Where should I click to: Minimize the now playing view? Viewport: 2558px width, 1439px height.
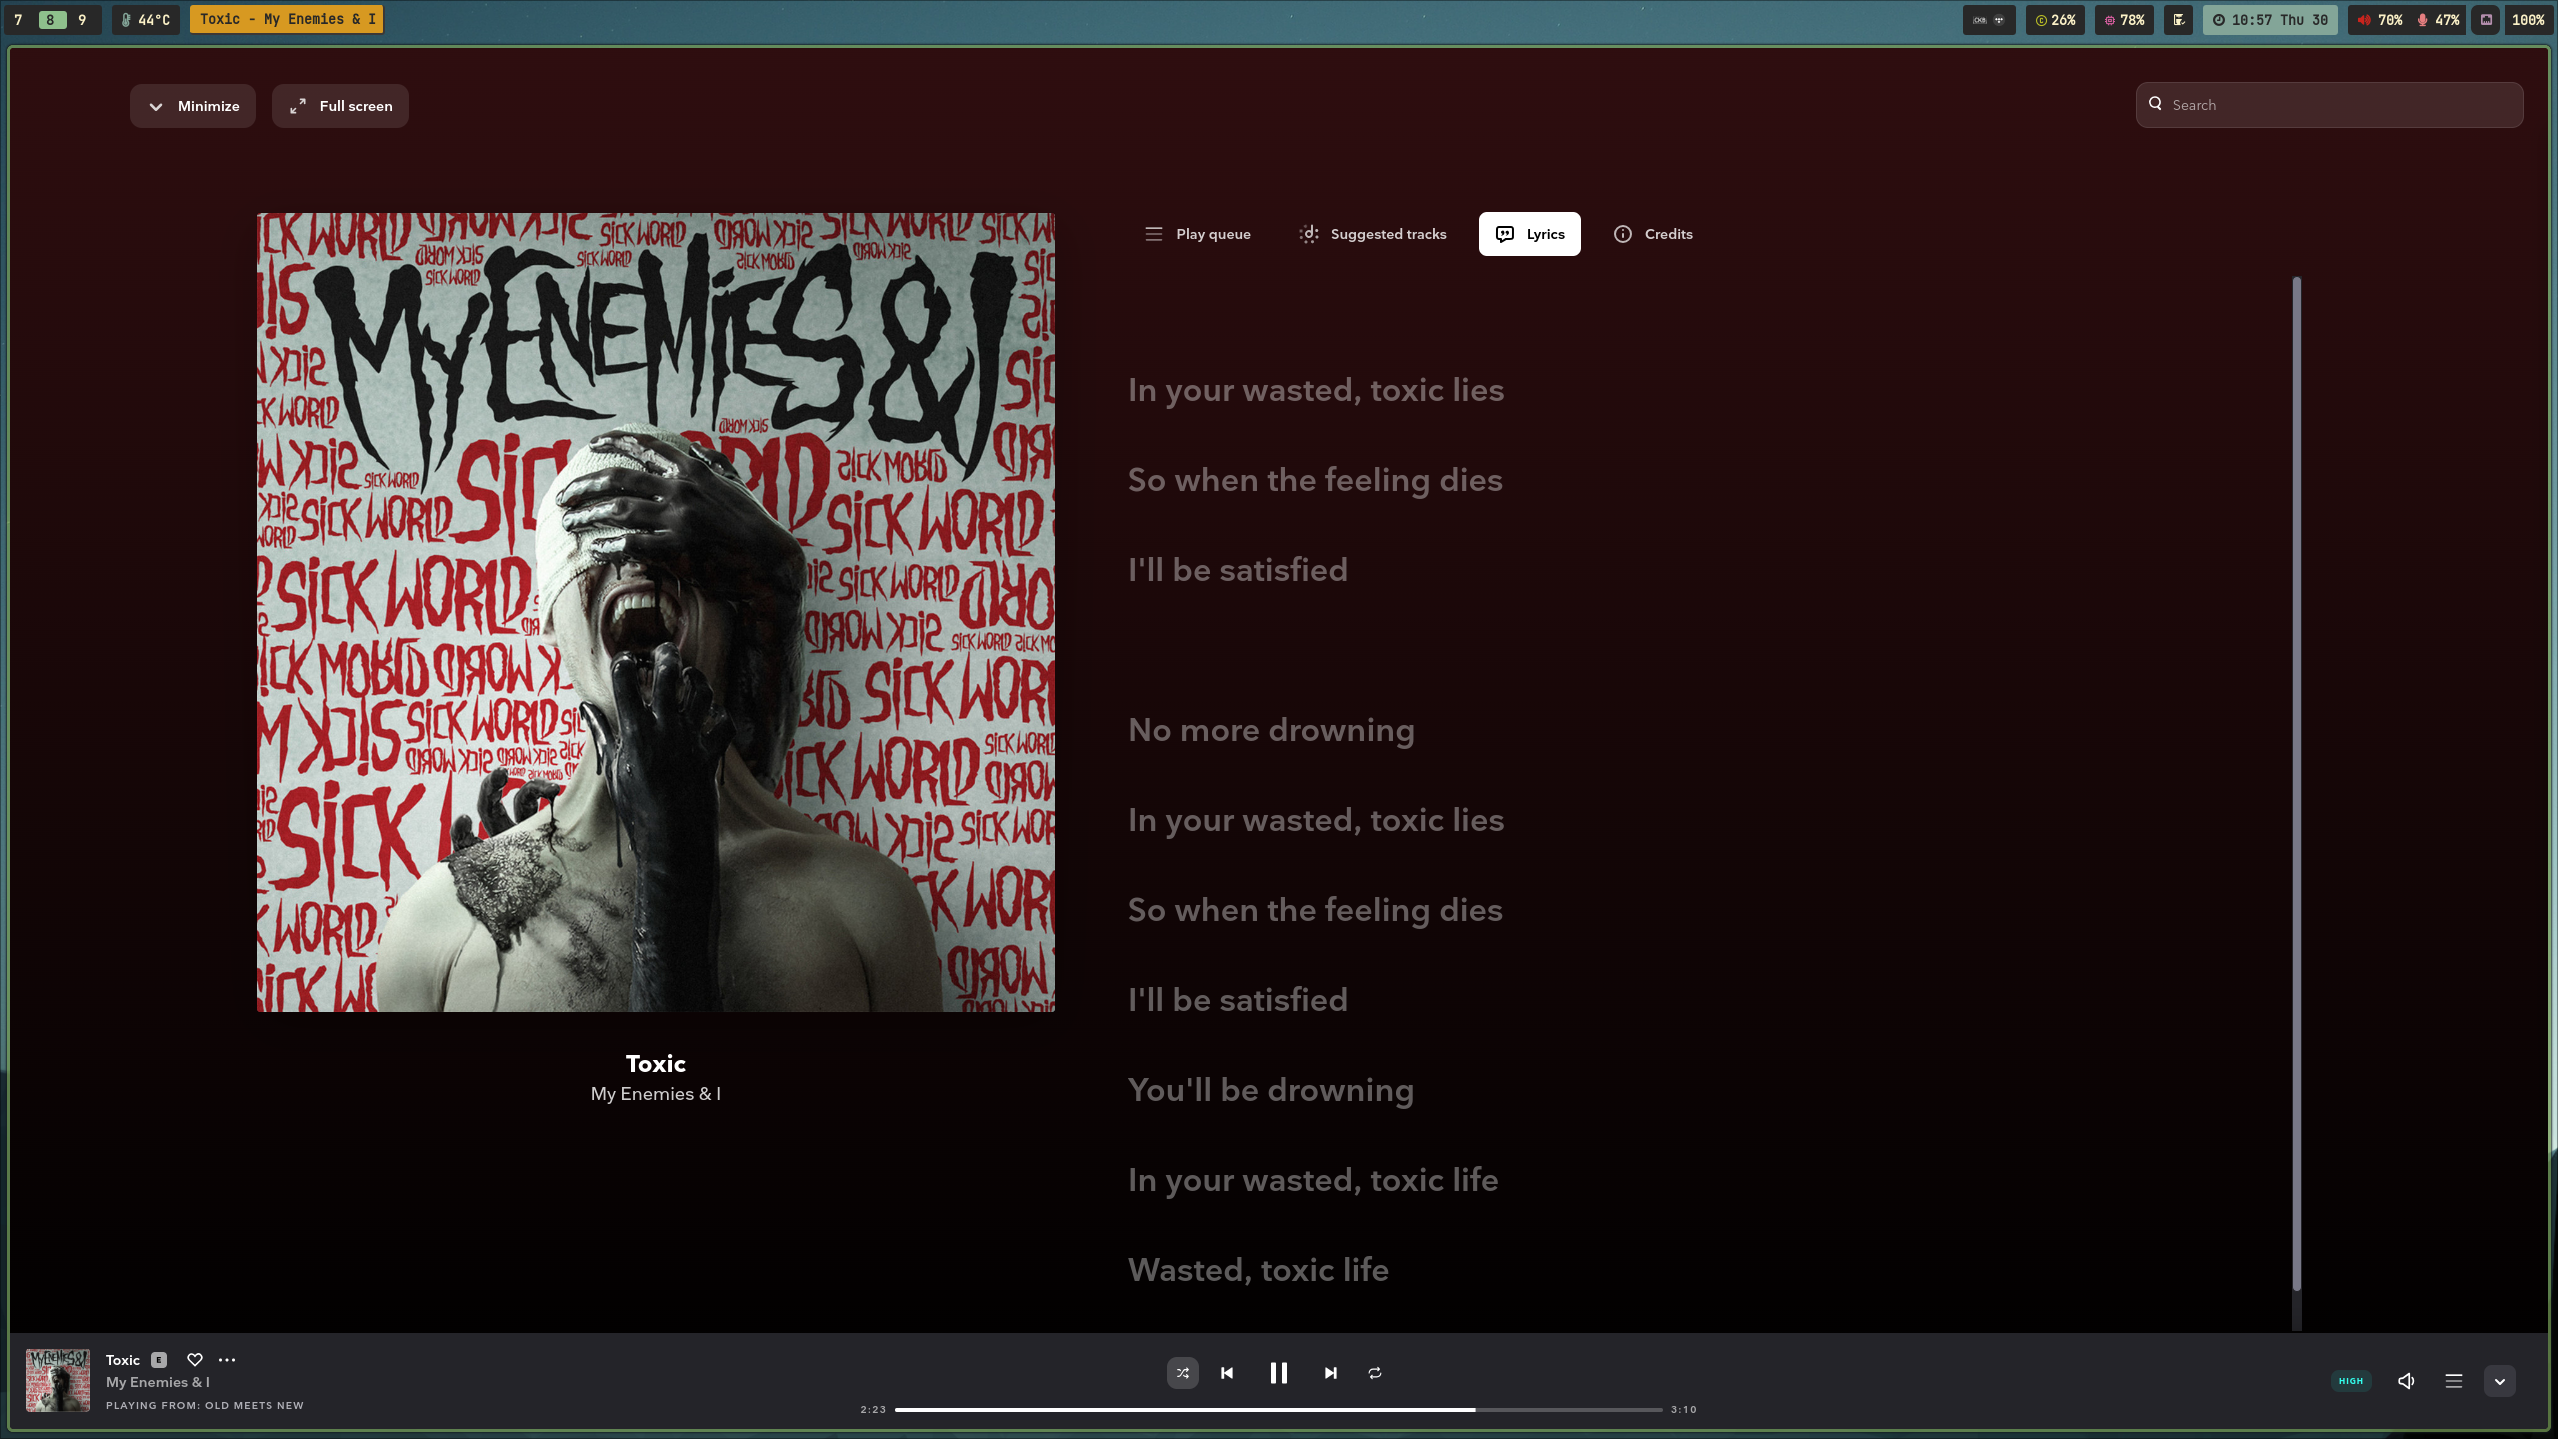point(192,105)
